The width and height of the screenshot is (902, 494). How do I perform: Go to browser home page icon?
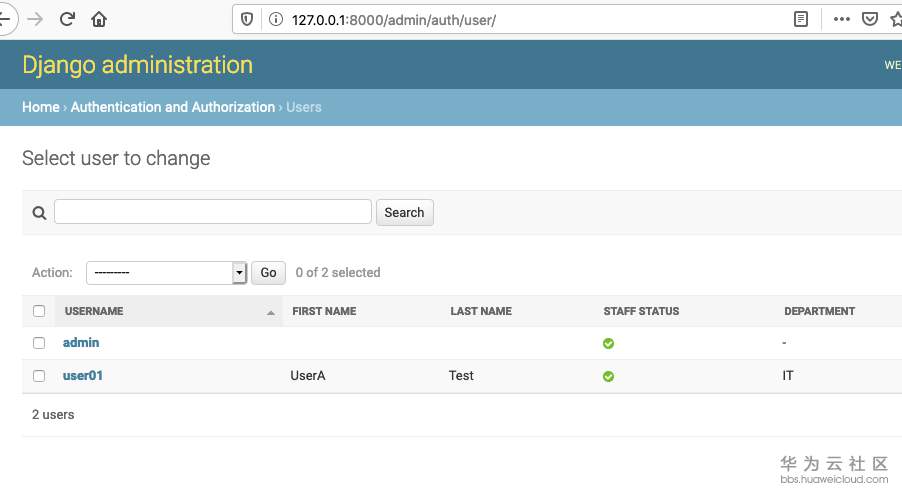click(99, 20)
